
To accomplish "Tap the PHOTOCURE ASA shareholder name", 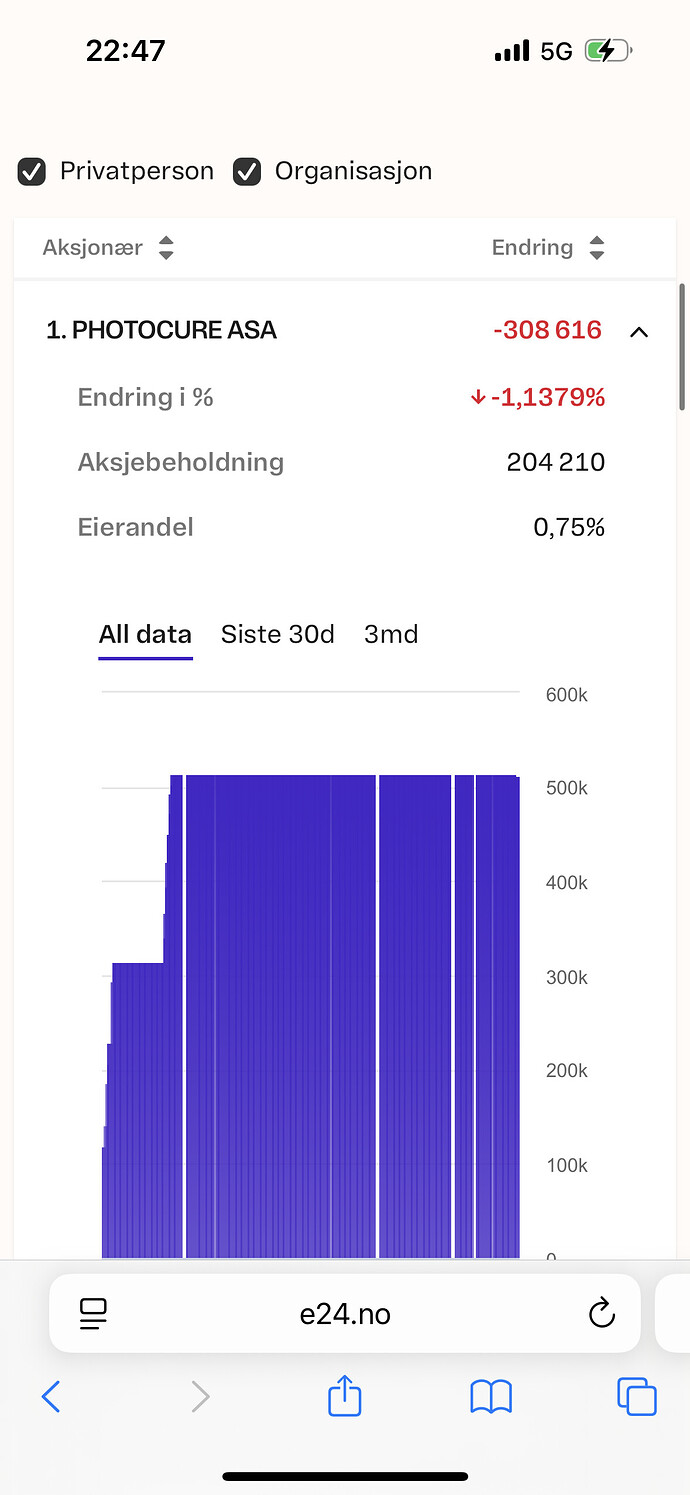I will (x=161, y=330).
